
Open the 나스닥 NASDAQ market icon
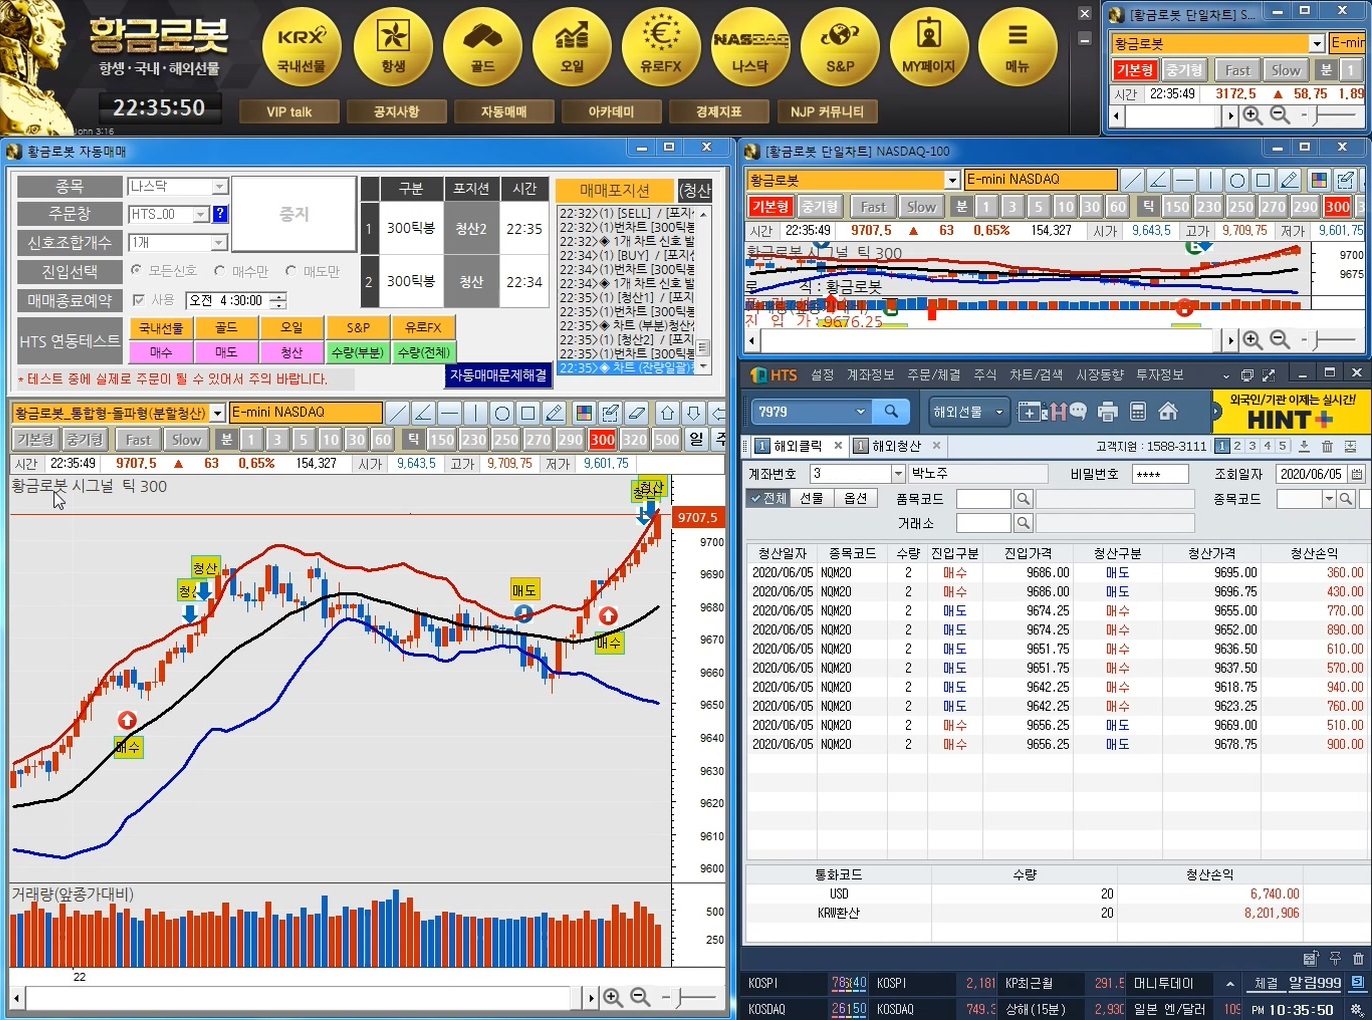[x=750, y=48]
